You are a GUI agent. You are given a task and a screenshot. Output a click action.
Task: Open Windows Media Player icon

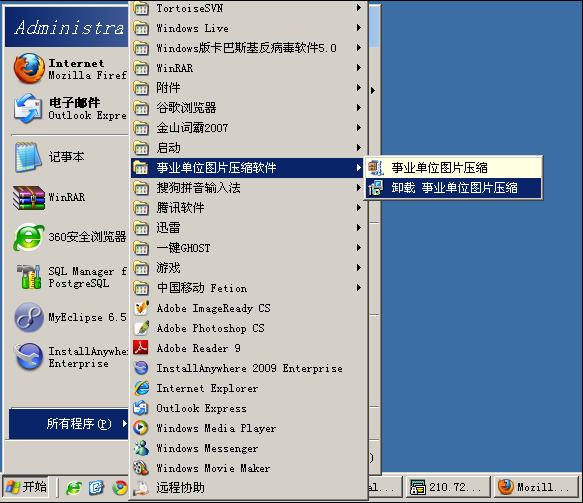[x=141, y=428]
